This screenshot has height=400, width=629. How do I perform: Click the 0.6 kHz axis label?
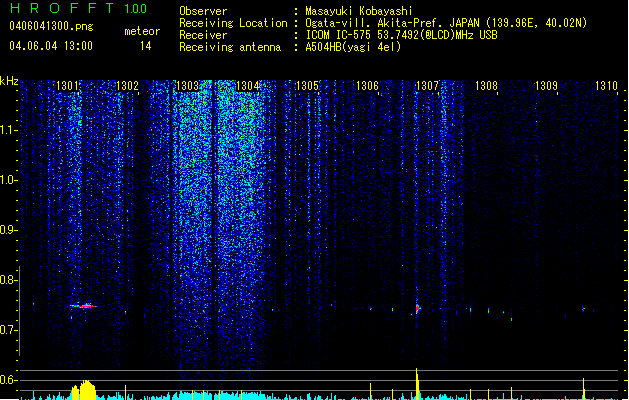coord(9,380)
